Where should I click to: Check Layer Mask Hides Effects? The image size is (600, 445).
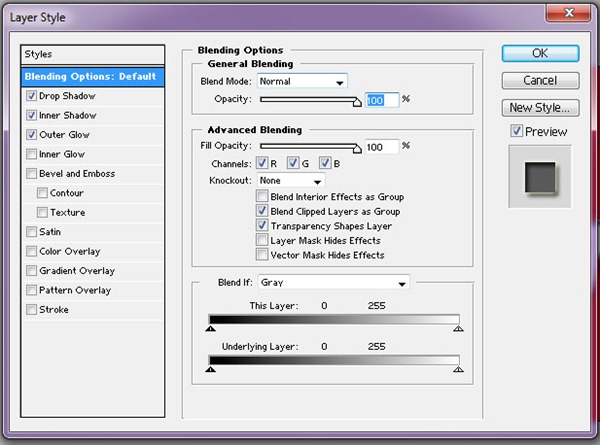(262, 240)
